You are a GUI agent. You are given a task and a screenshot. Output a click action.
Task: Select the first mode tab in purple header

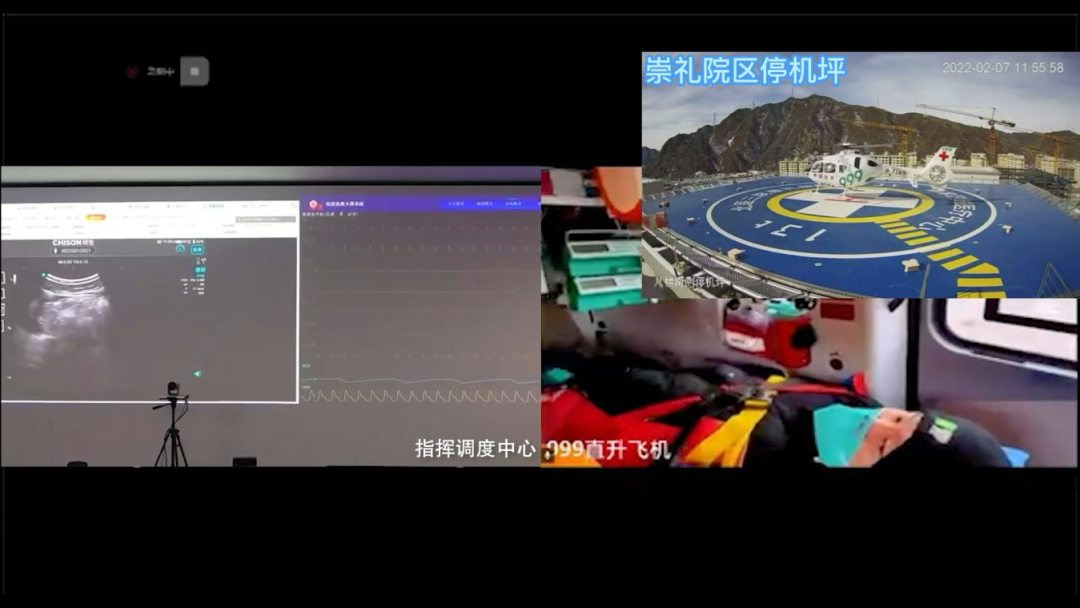pyautogui.click(x=456, y=204)
